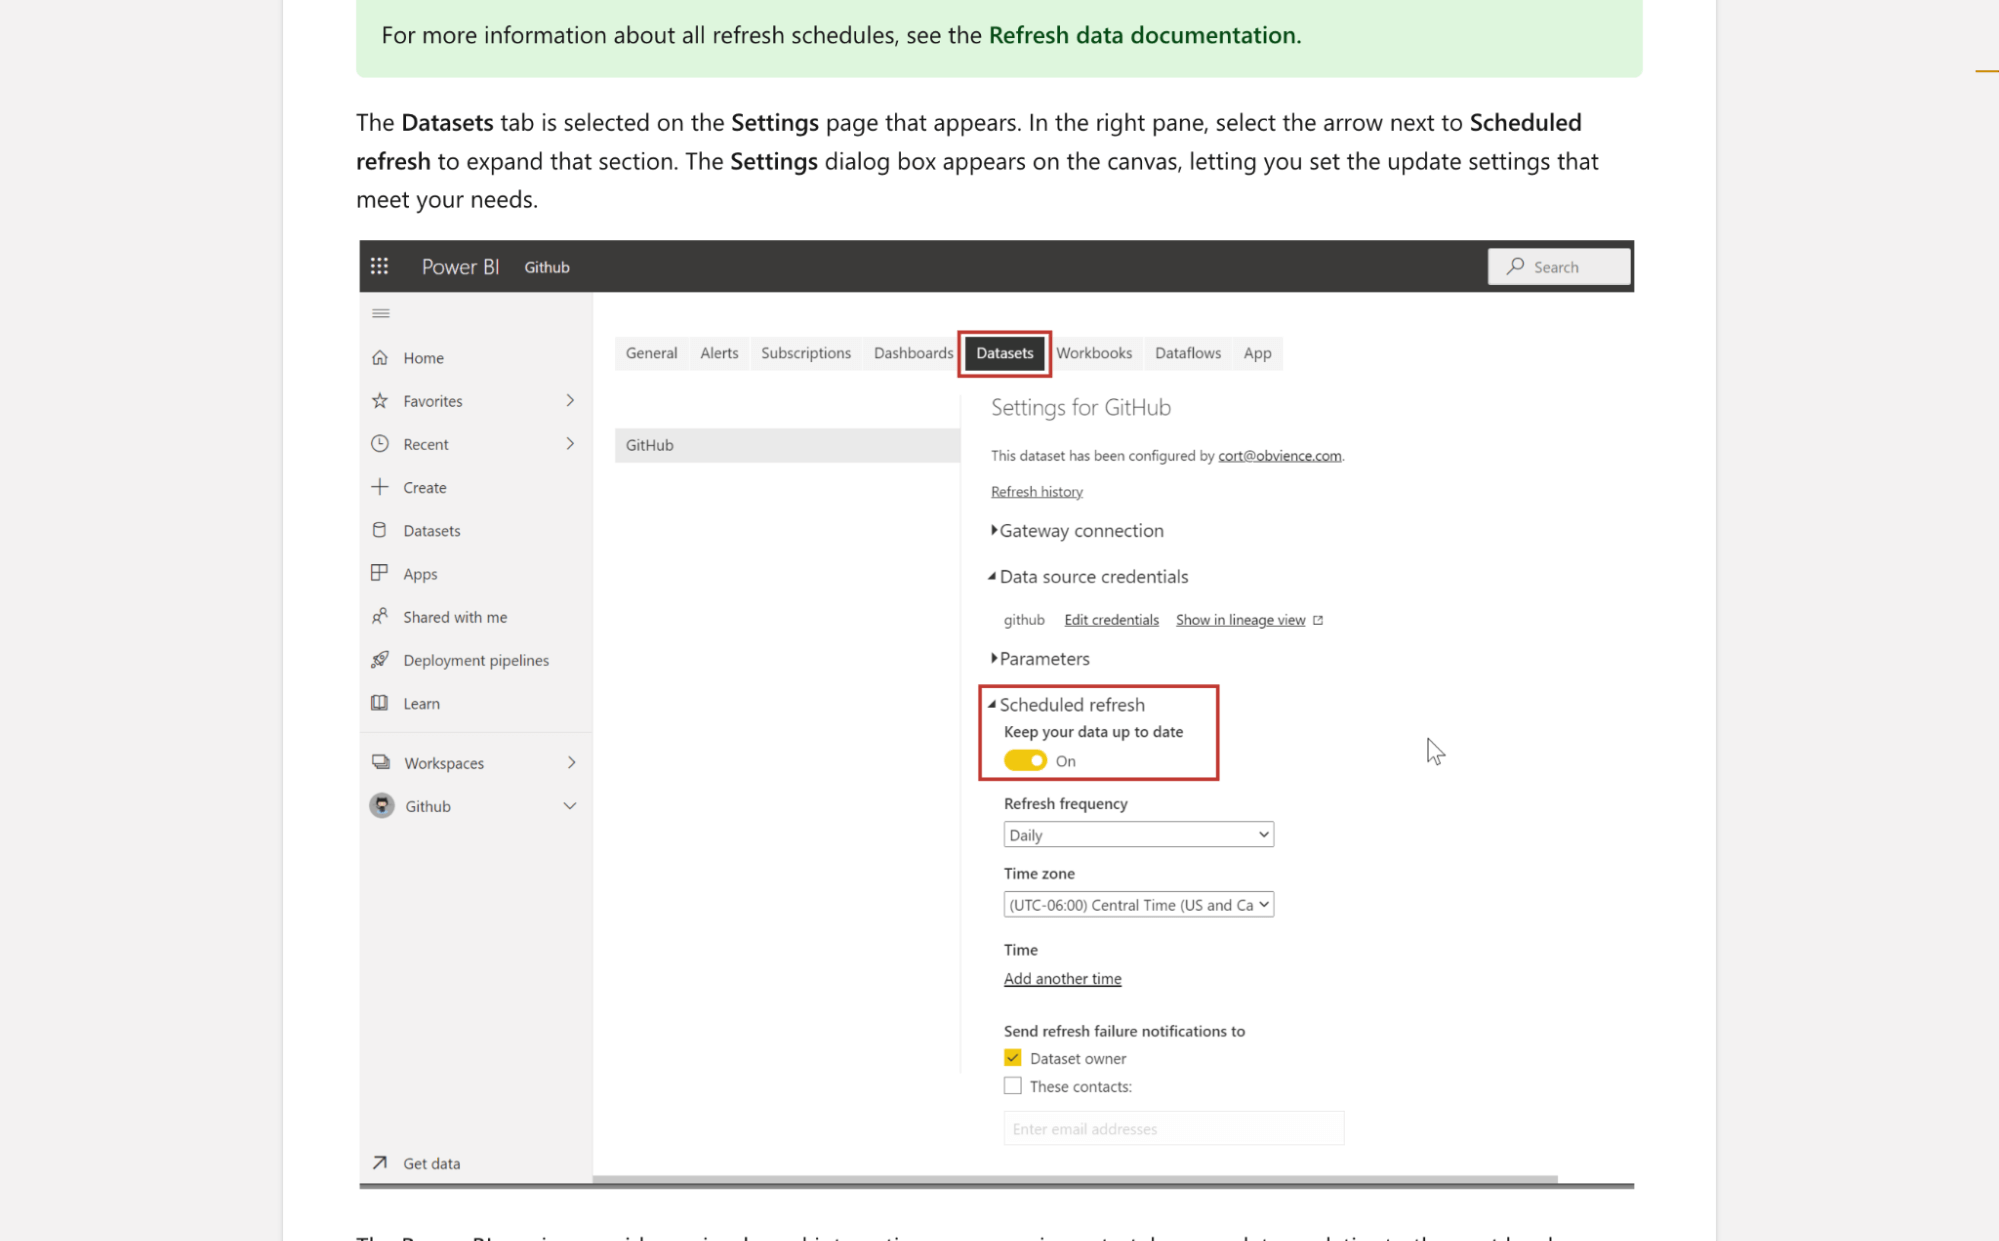
Task: Open the Refresh frequency Daily dropdown
Action: pyautogui.click(x=1138, y=834)
